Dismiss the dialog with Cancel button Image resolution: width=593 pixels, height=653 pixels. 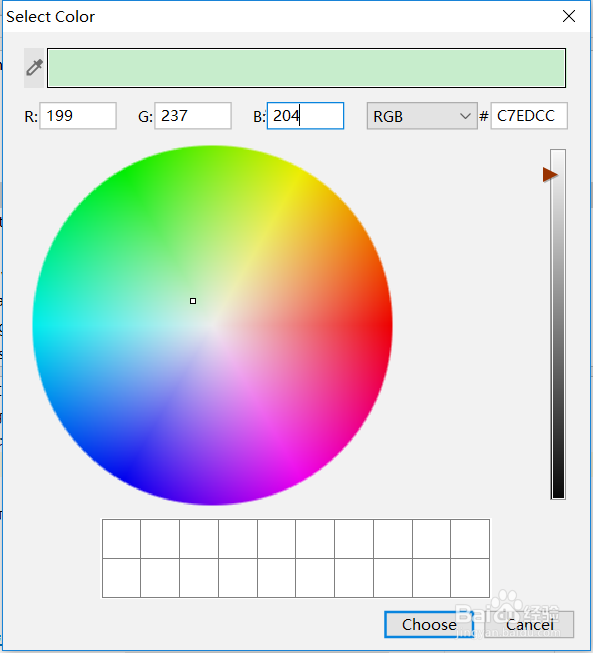pos(529,624)
